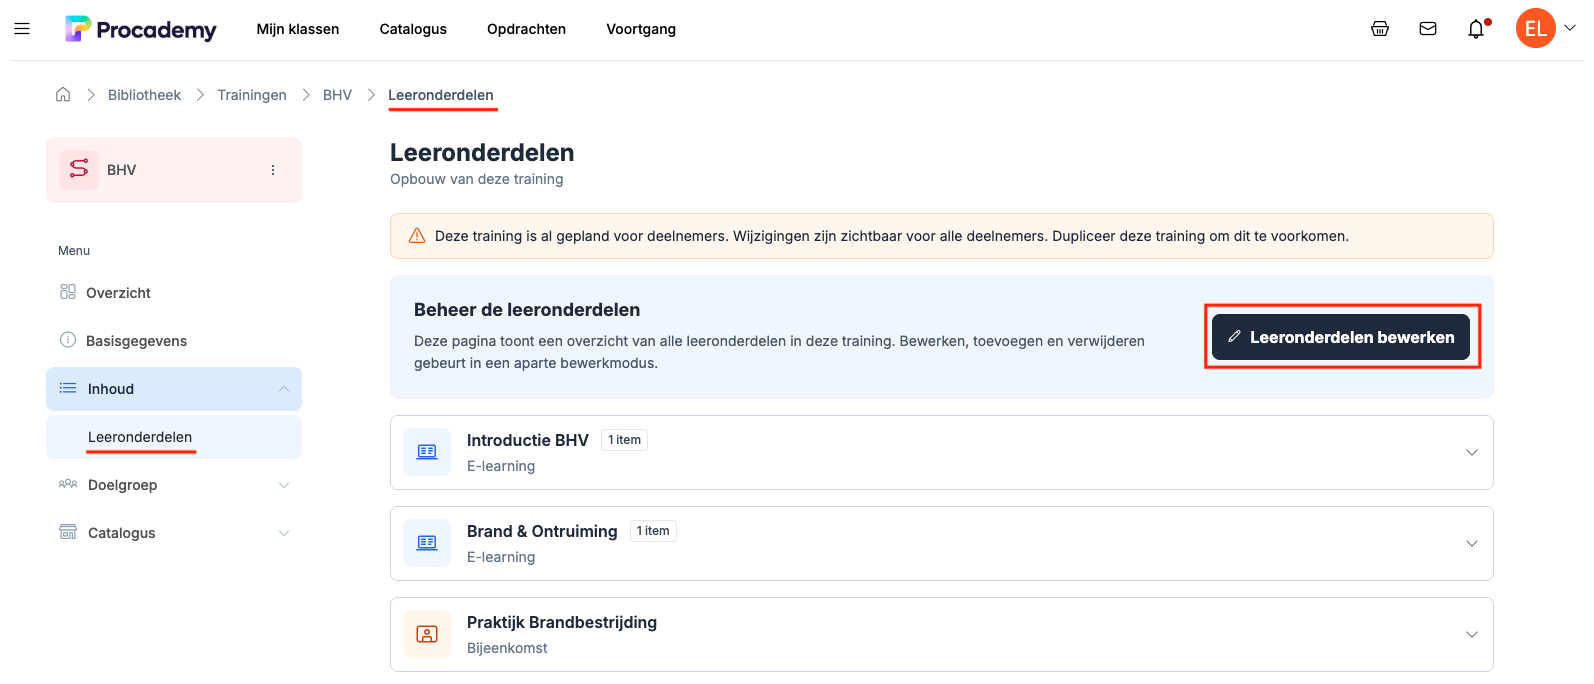Open the notifications bell

(x=1476, y=29)
